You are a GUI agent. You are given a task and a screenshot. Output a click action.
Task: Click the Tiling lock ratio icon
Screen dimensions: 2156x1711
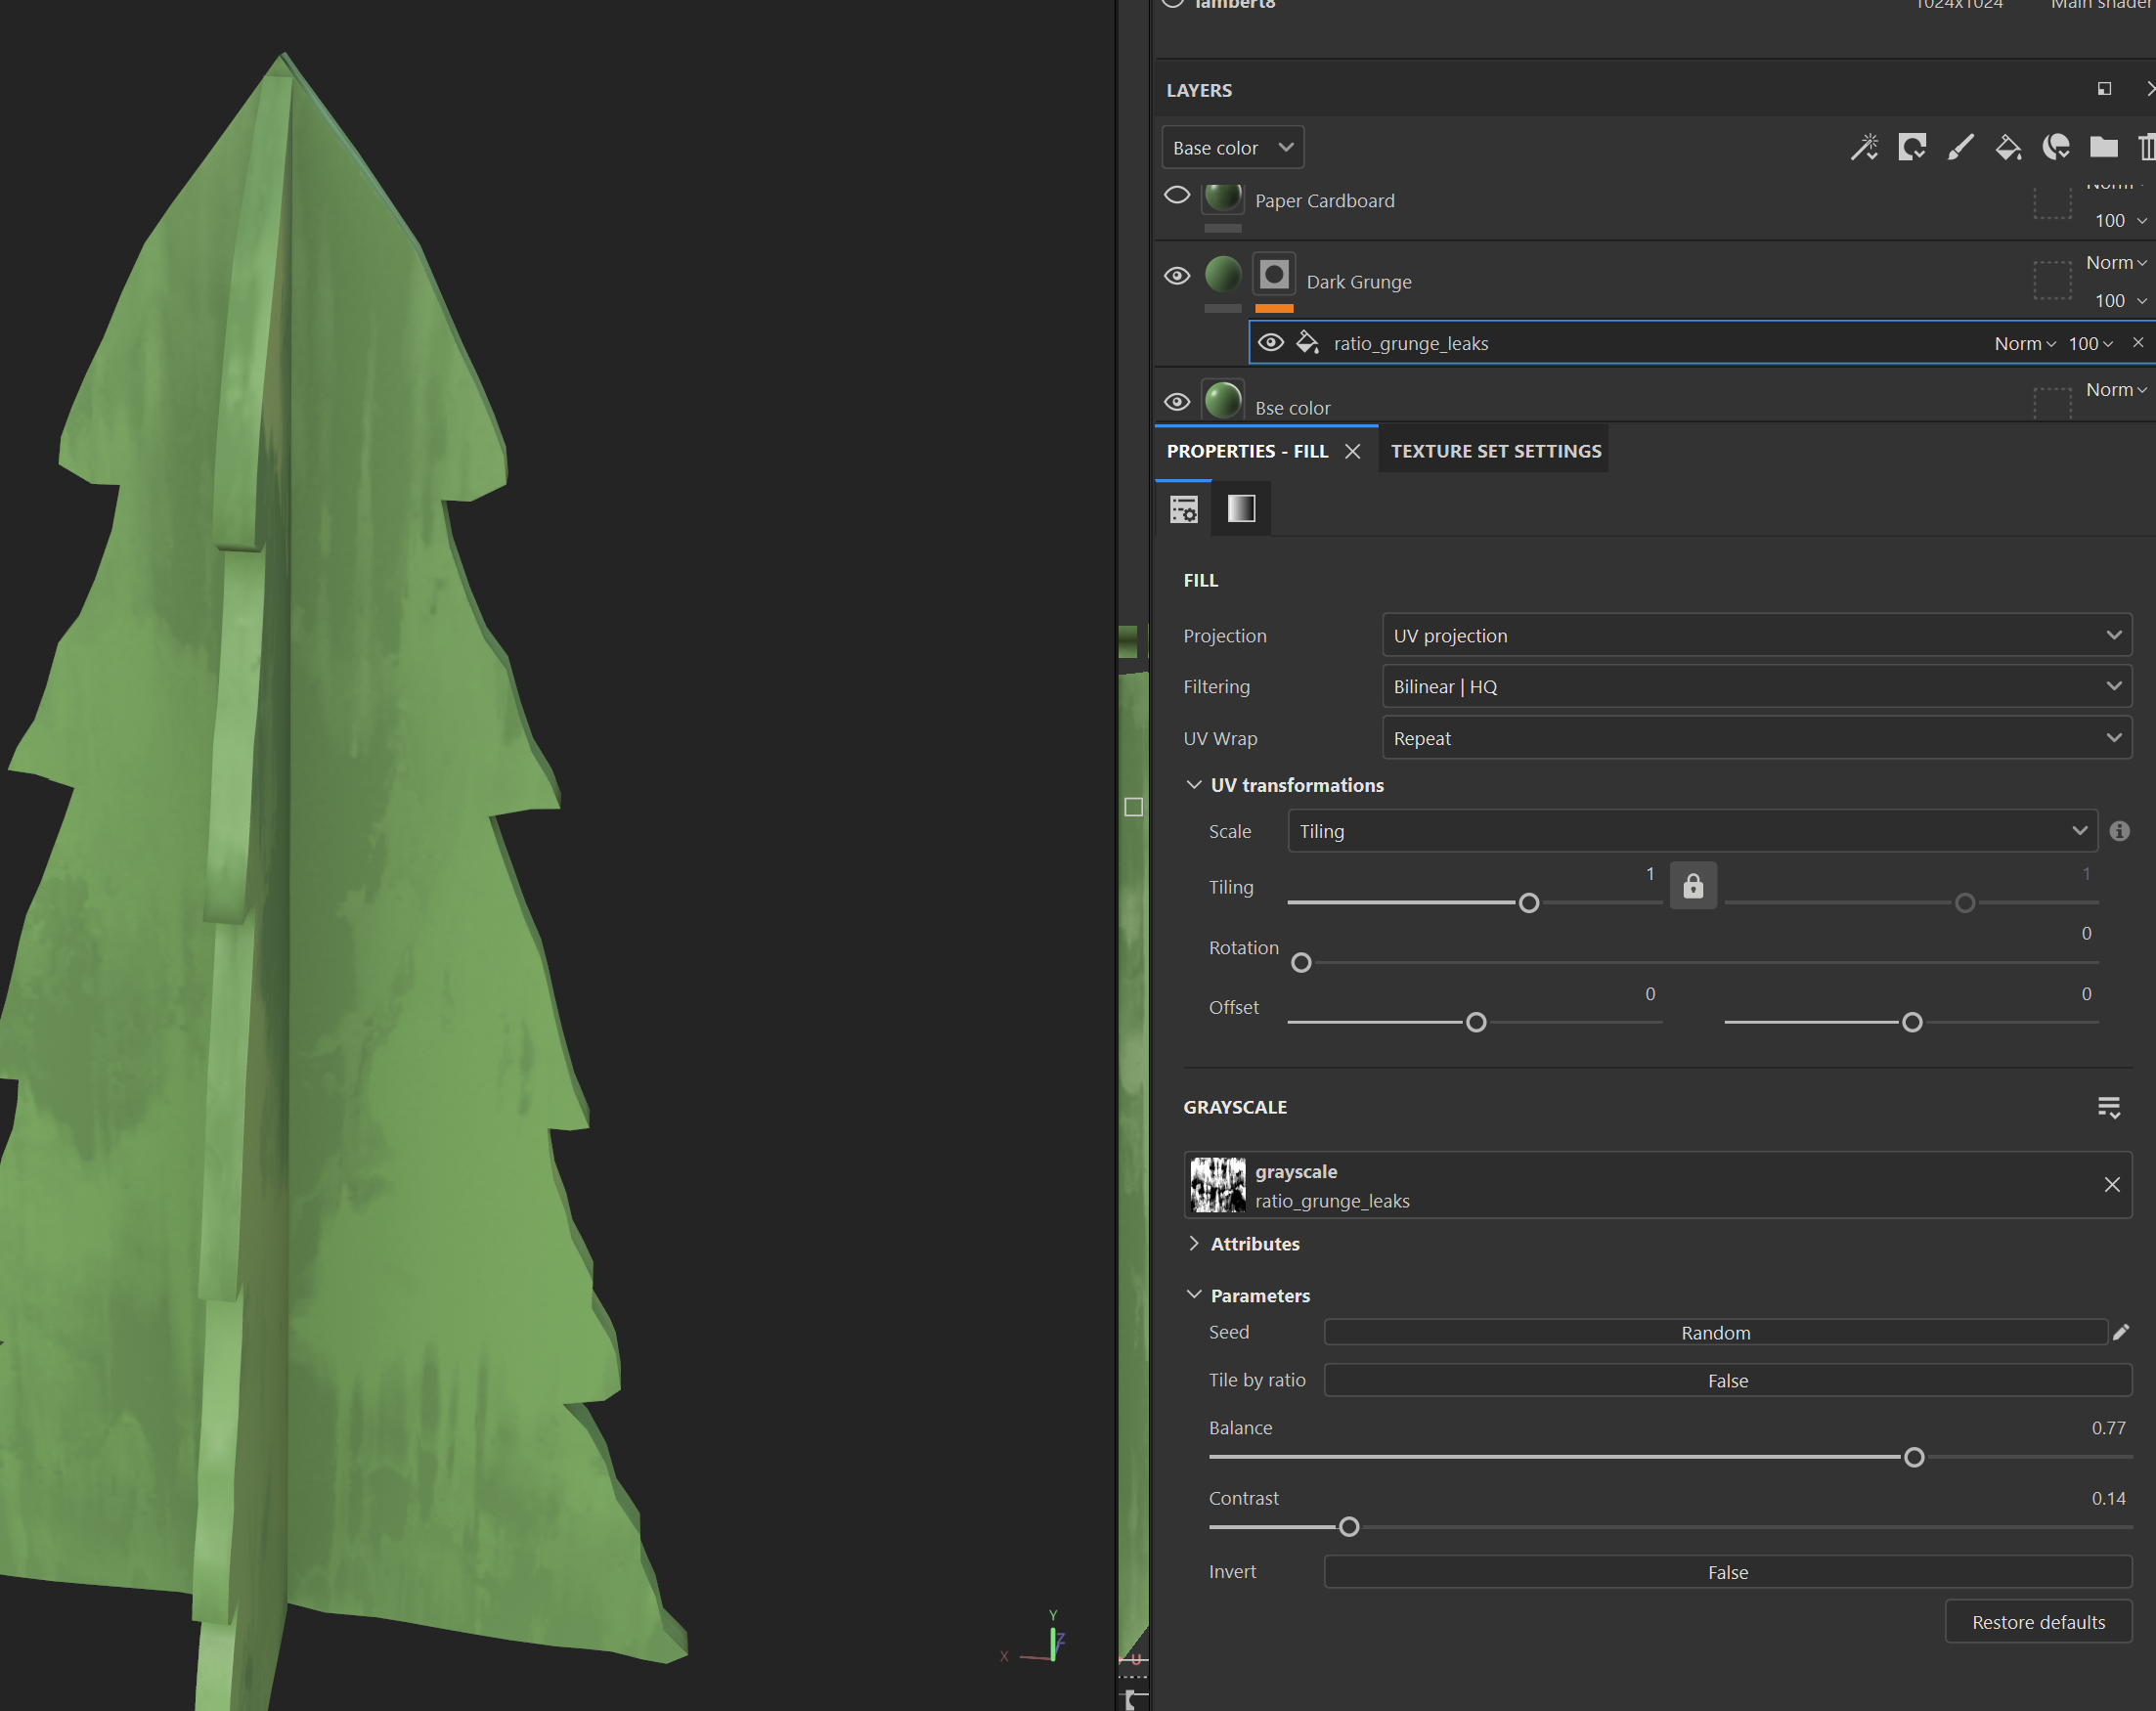(1693, 885)
